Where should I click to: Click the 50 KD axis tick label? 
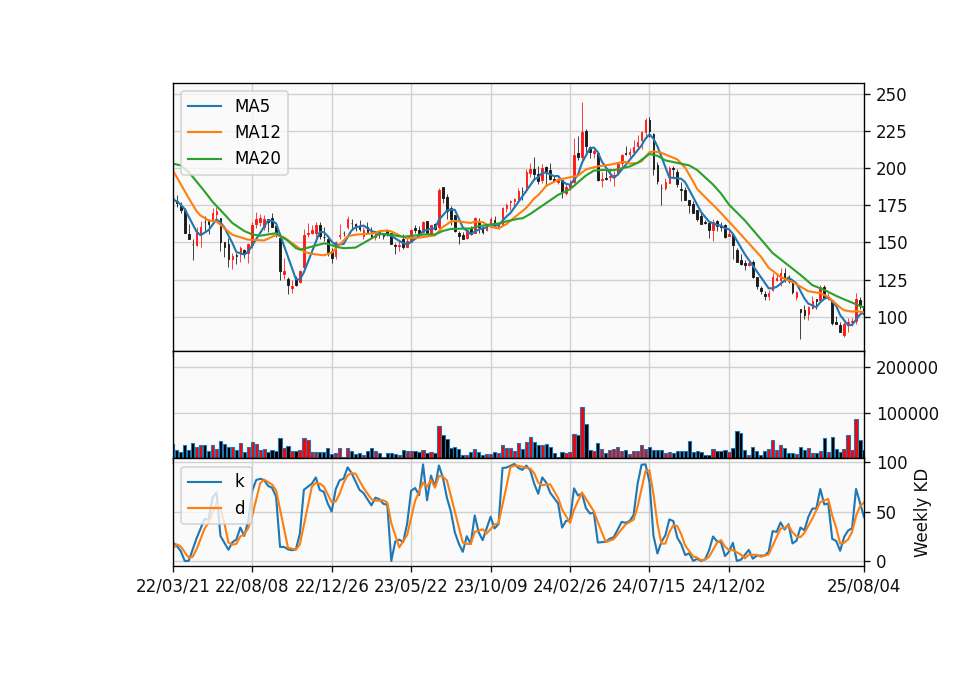click(886, 513)
